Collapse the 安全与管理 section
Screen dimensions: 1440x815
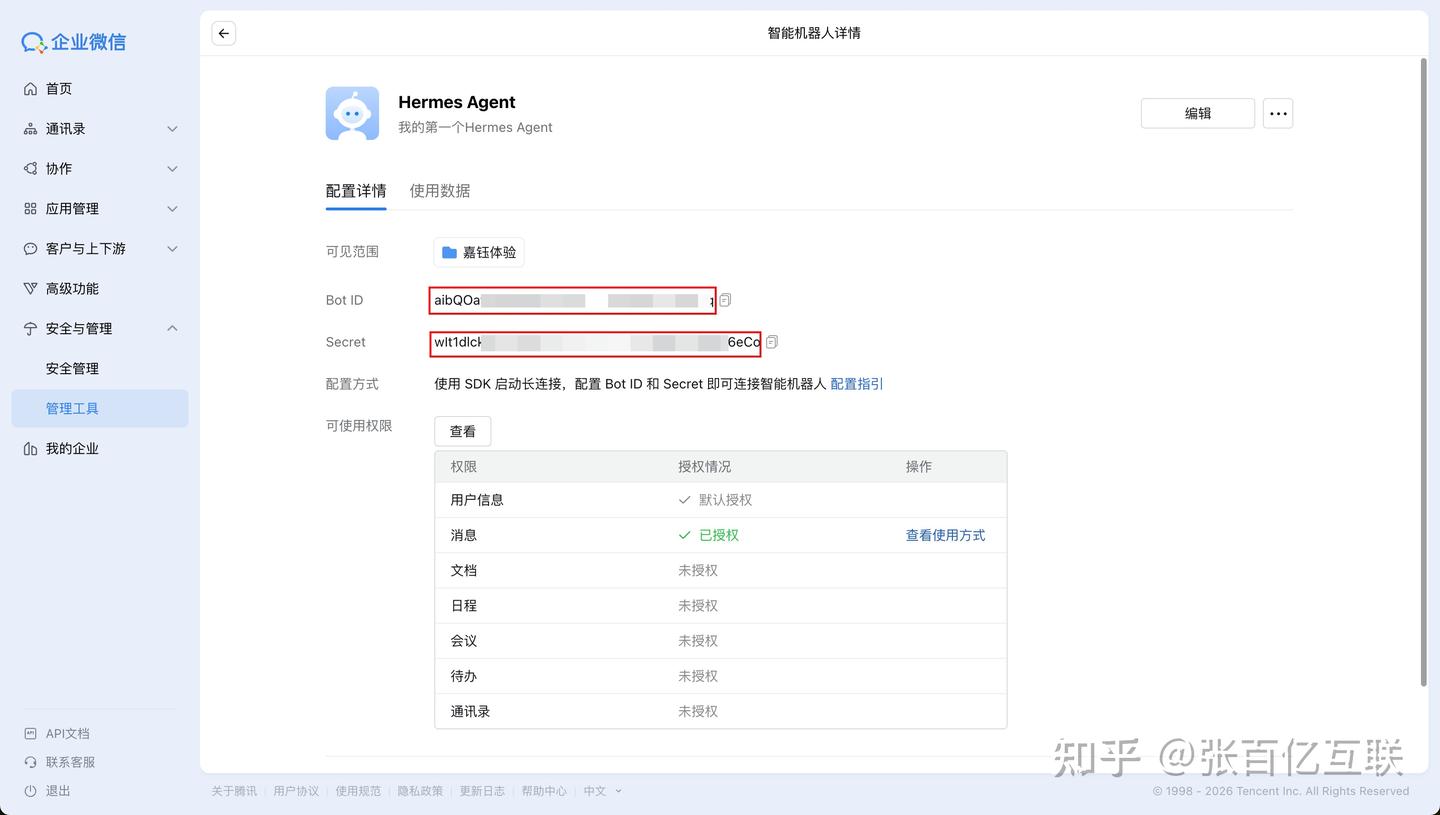click(171, 328)
